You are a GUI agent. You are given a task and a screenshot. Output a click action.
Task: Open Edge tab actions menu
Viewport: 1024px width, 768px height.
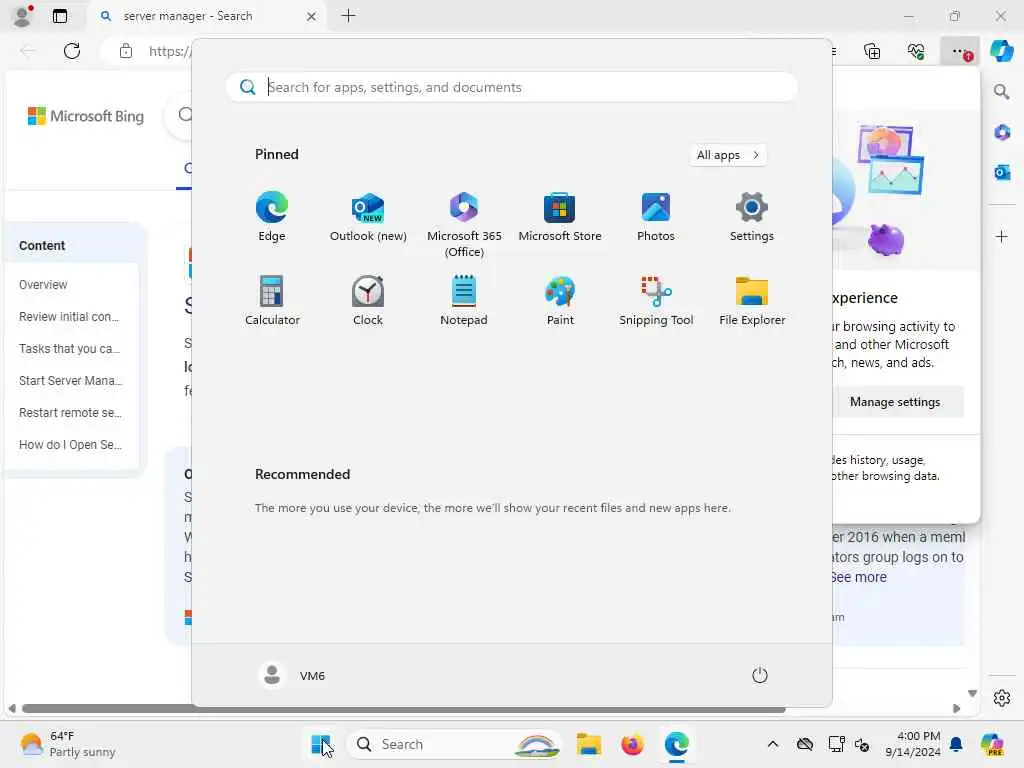click(x=59, y=16)
